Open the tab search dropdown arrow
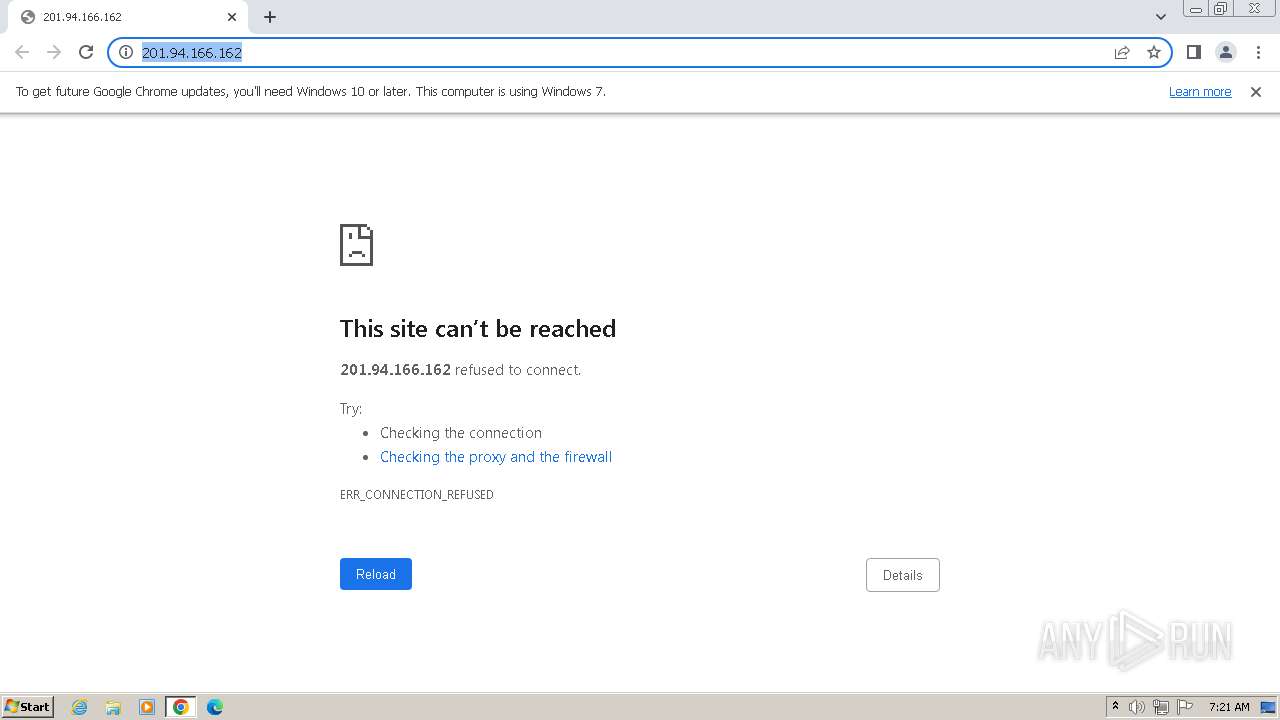The height and width of the screenshot is (720, 1280). (1161, 17)
